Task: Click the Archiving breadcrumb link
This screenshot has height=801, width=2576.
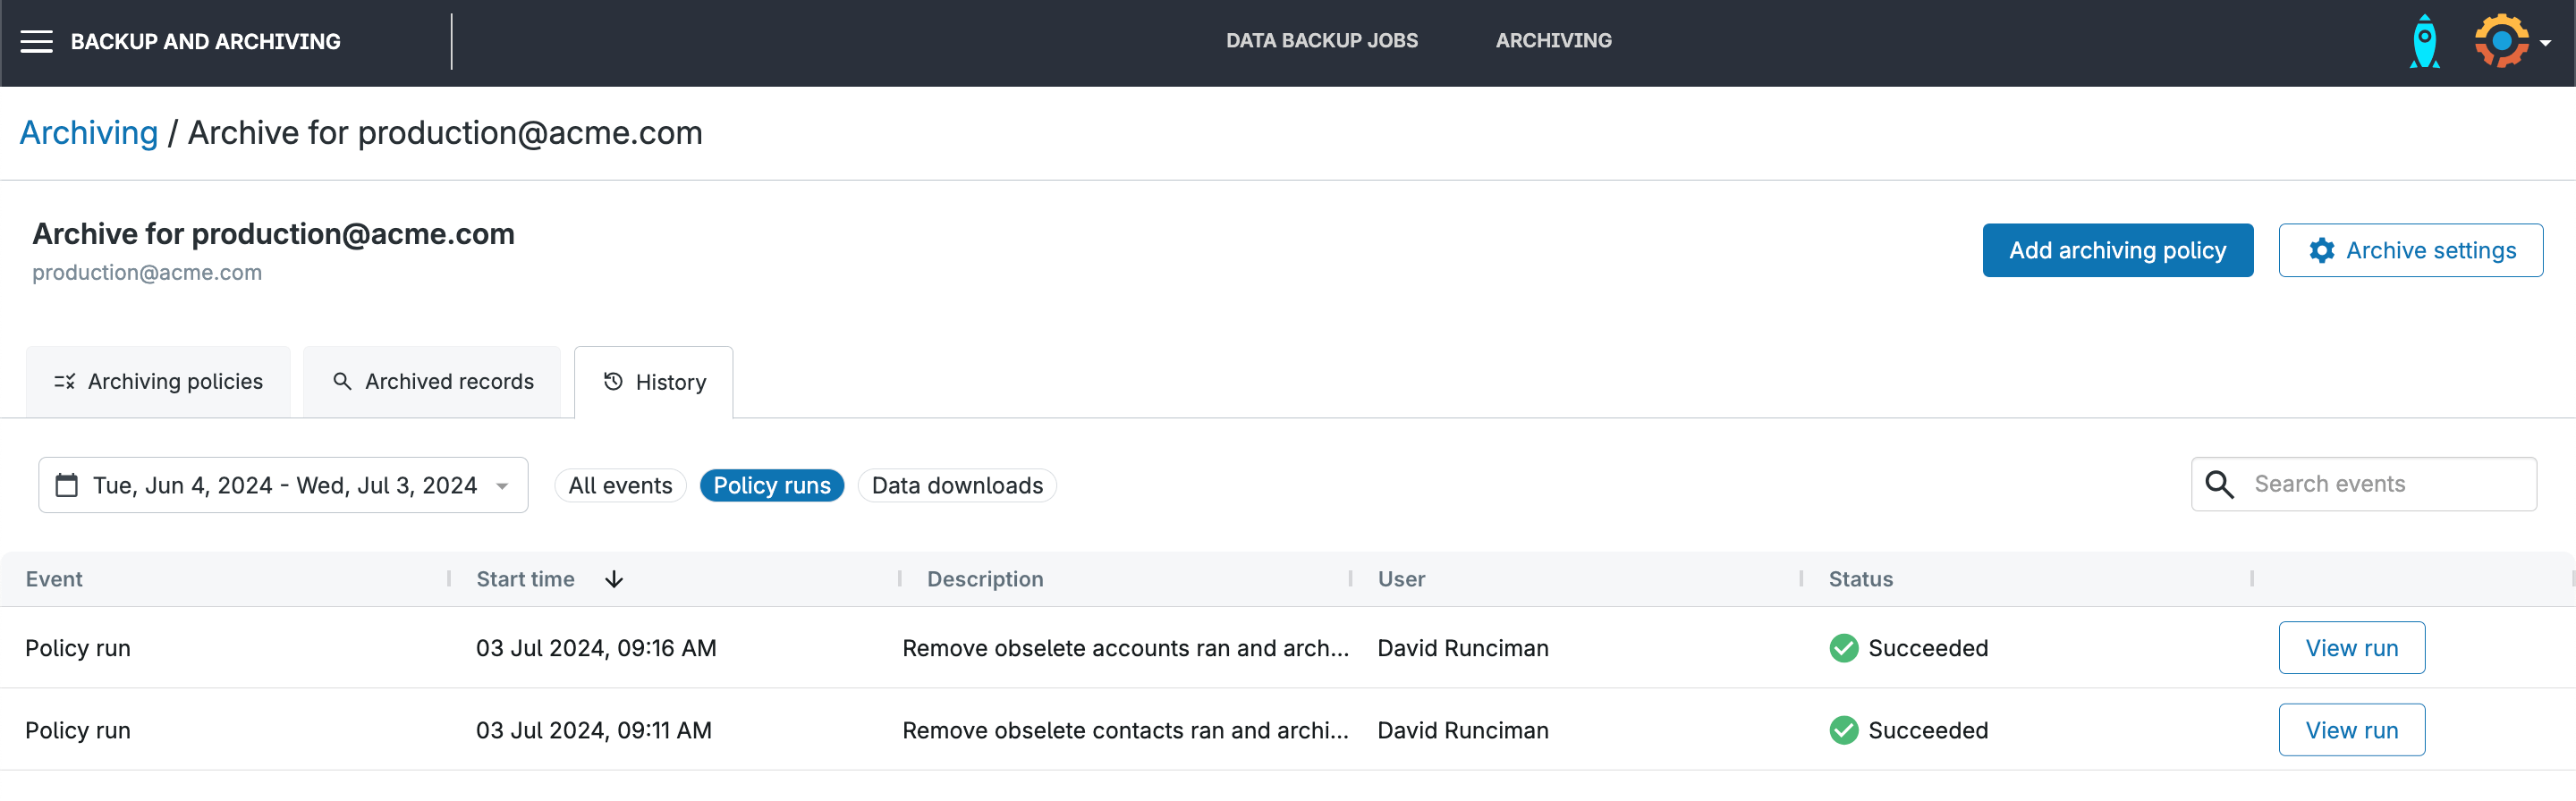Action: 89,133
